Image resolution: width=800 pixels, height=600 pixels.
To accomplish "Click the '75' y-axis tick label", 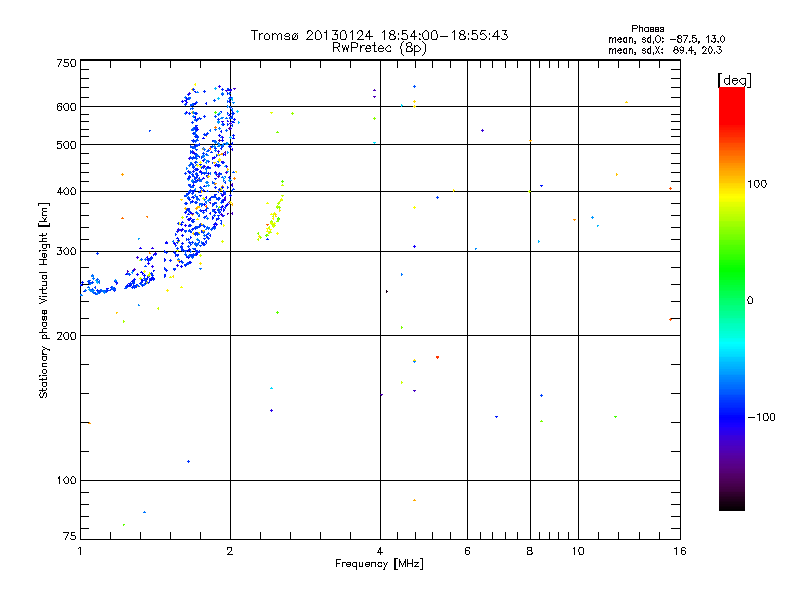I will tap(70, 536).
